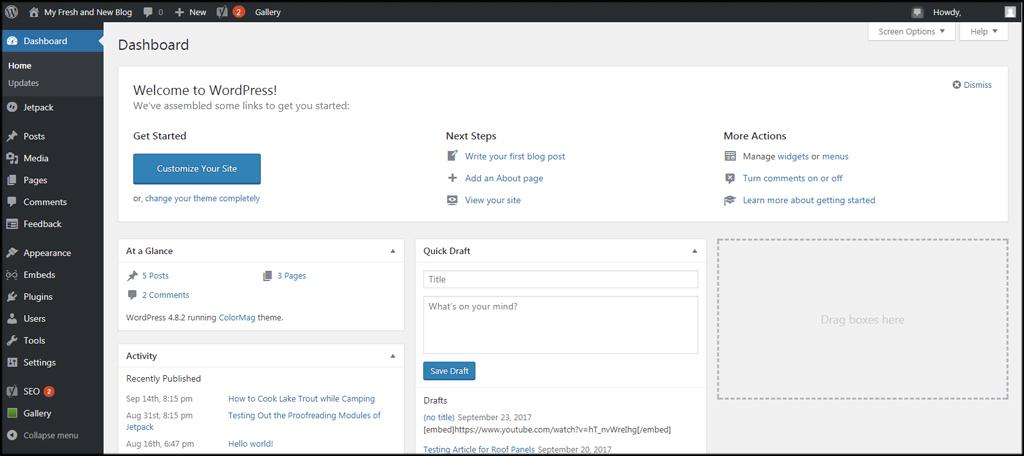This screenshot has height=456, width=1024.
Task: Open the Updates submenu item
Action: (x=23, y=83)
